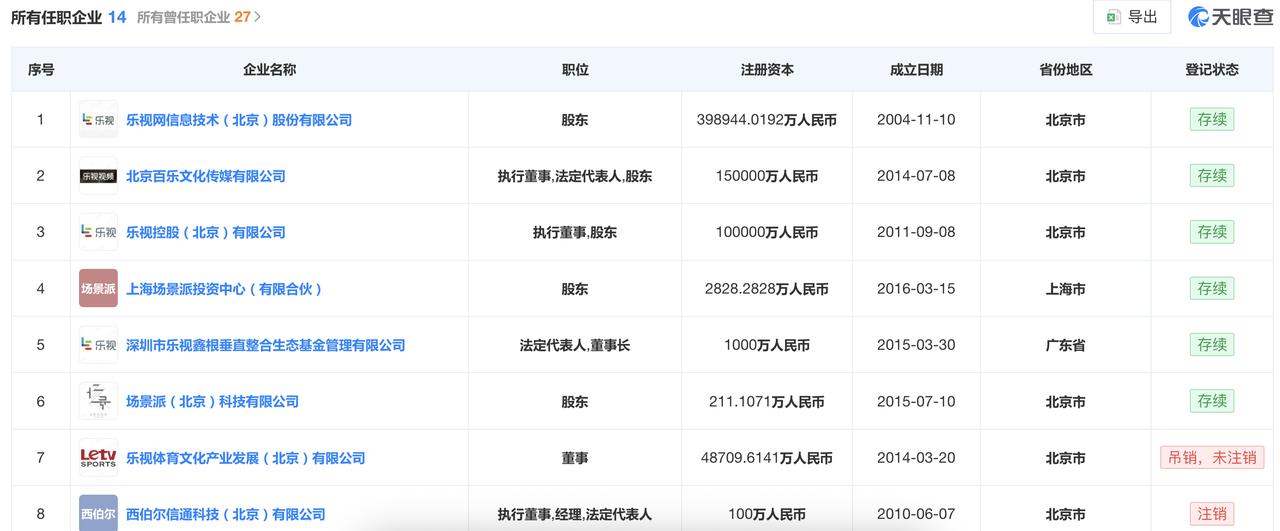The width and height of the screenshot is (1280, 531).
Task: Click the 成立日期 column header
Action: tap(916, 70)
